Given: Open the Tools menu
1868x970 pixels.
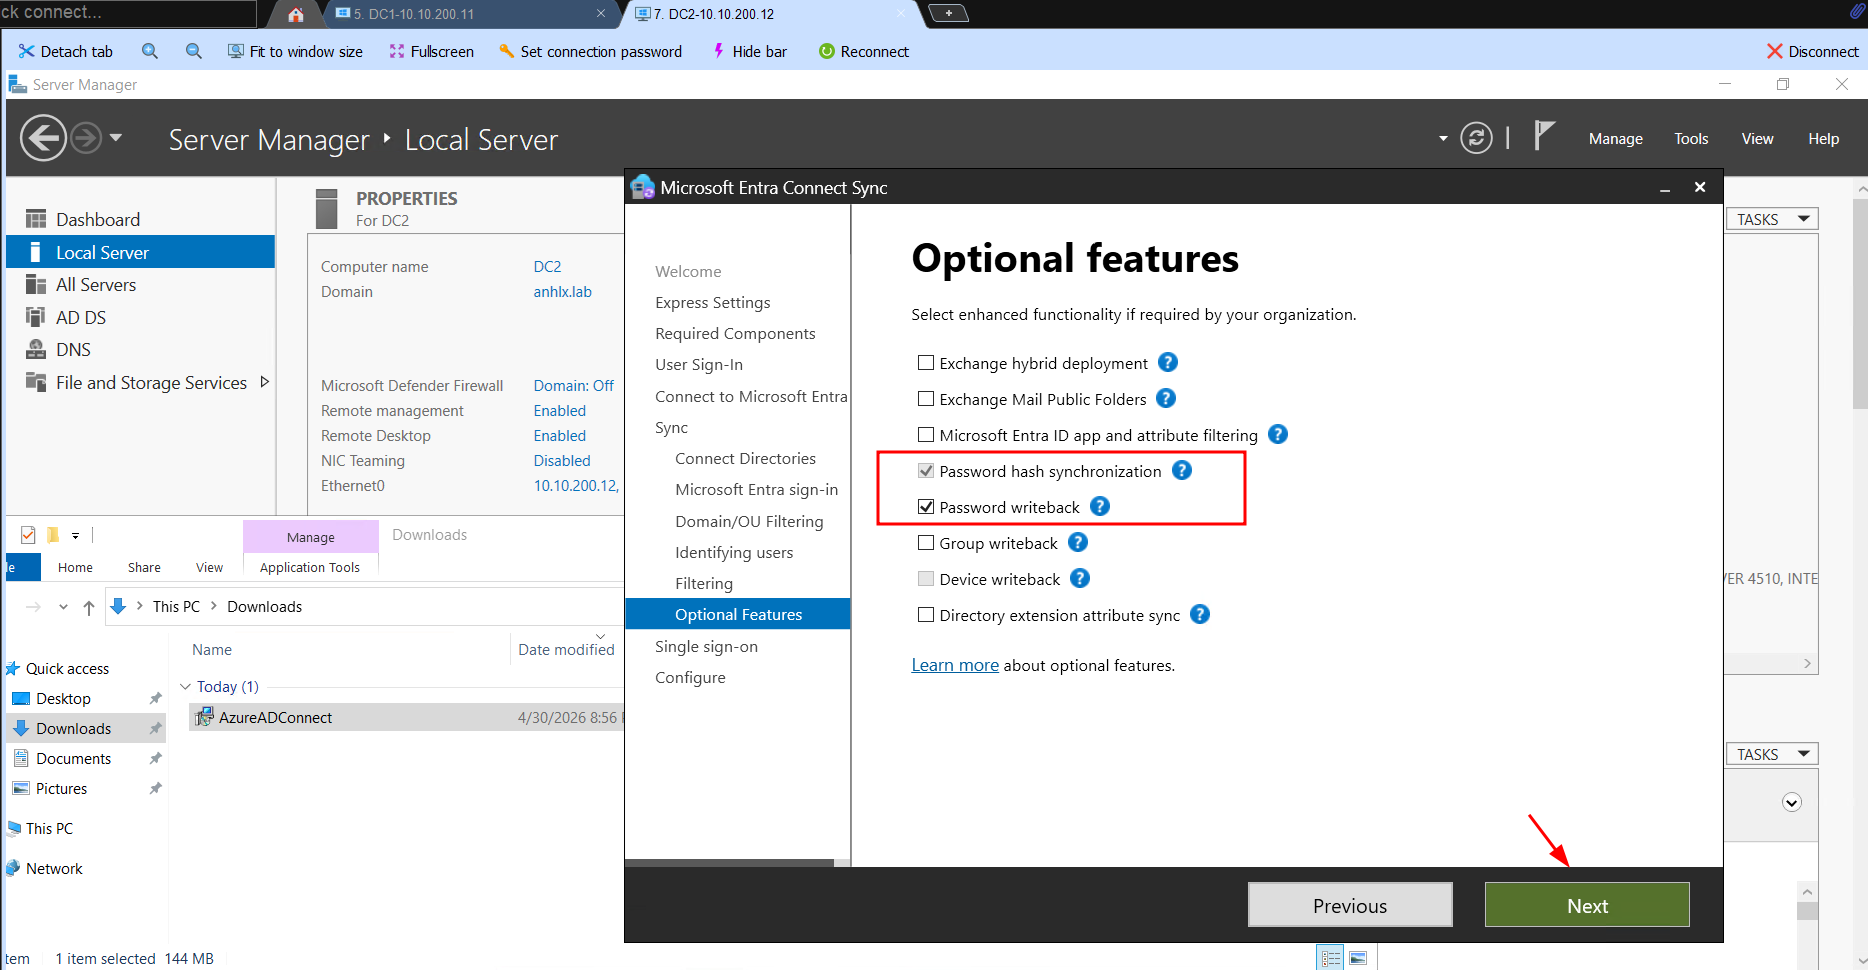Looking at the screenshot, I should [1691, 139].
